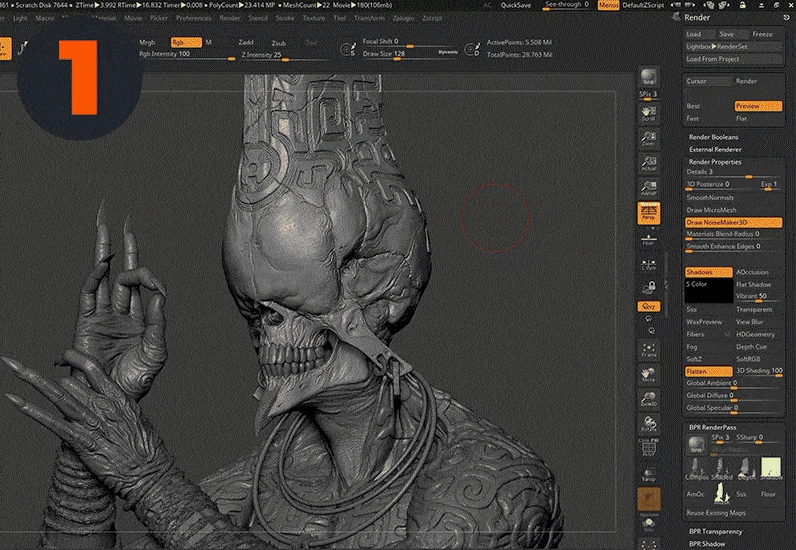Click the Composite render pass thumbnail

[x=695, y=468]
